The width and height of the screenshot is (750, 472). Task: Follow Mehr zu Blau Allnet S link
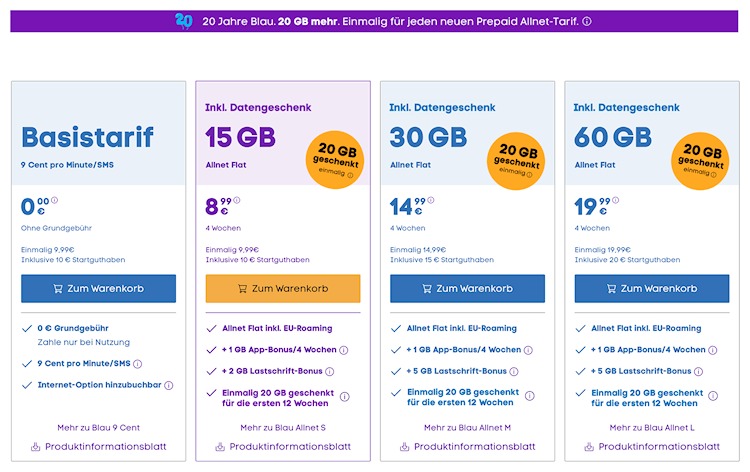pyautogui.click(x=282, y=428)
